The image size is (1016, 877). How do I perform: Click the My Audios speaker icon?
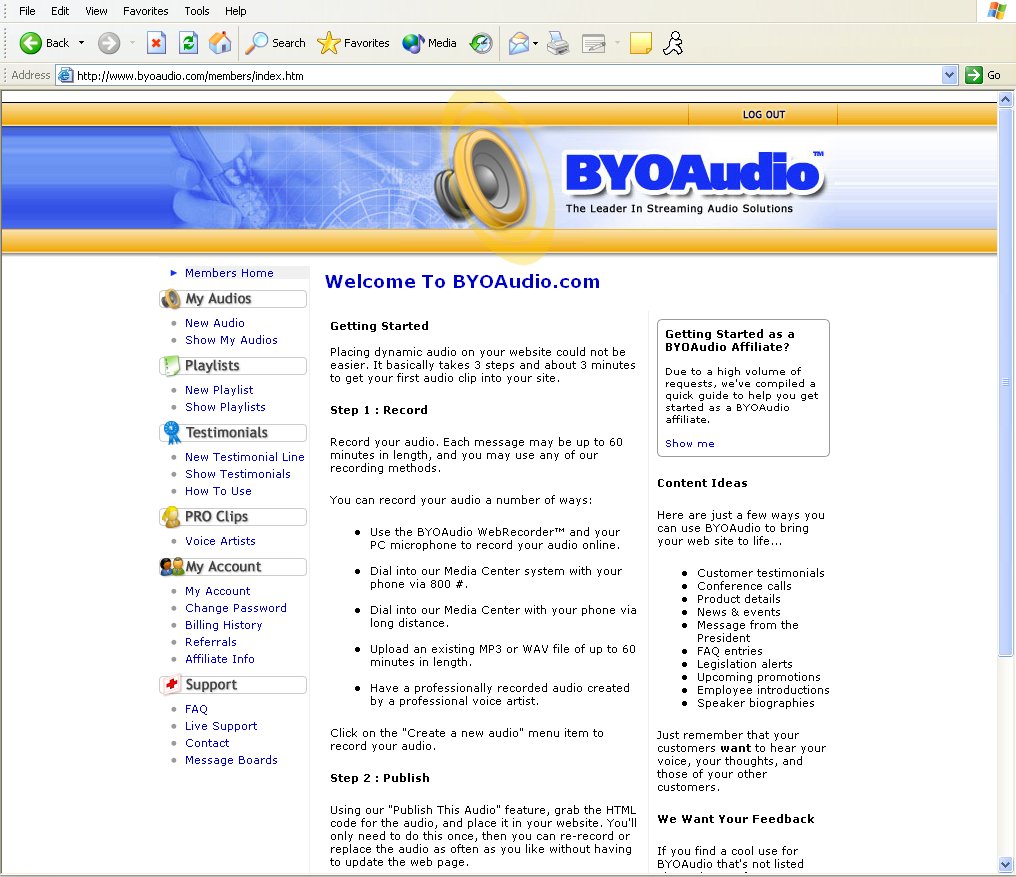click(x=171, y=298)
